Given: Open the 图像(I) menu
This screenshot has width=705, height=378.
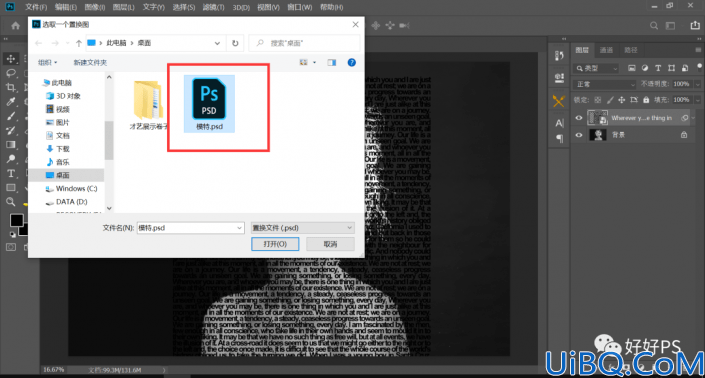Looking at the screenshot, I should (94, 7).
